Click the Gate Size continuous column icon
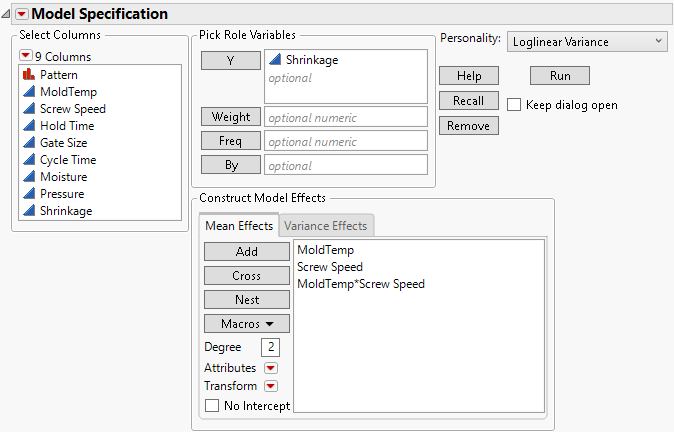The height and width of the screenshot is (432, 674). tap(28, 143)
